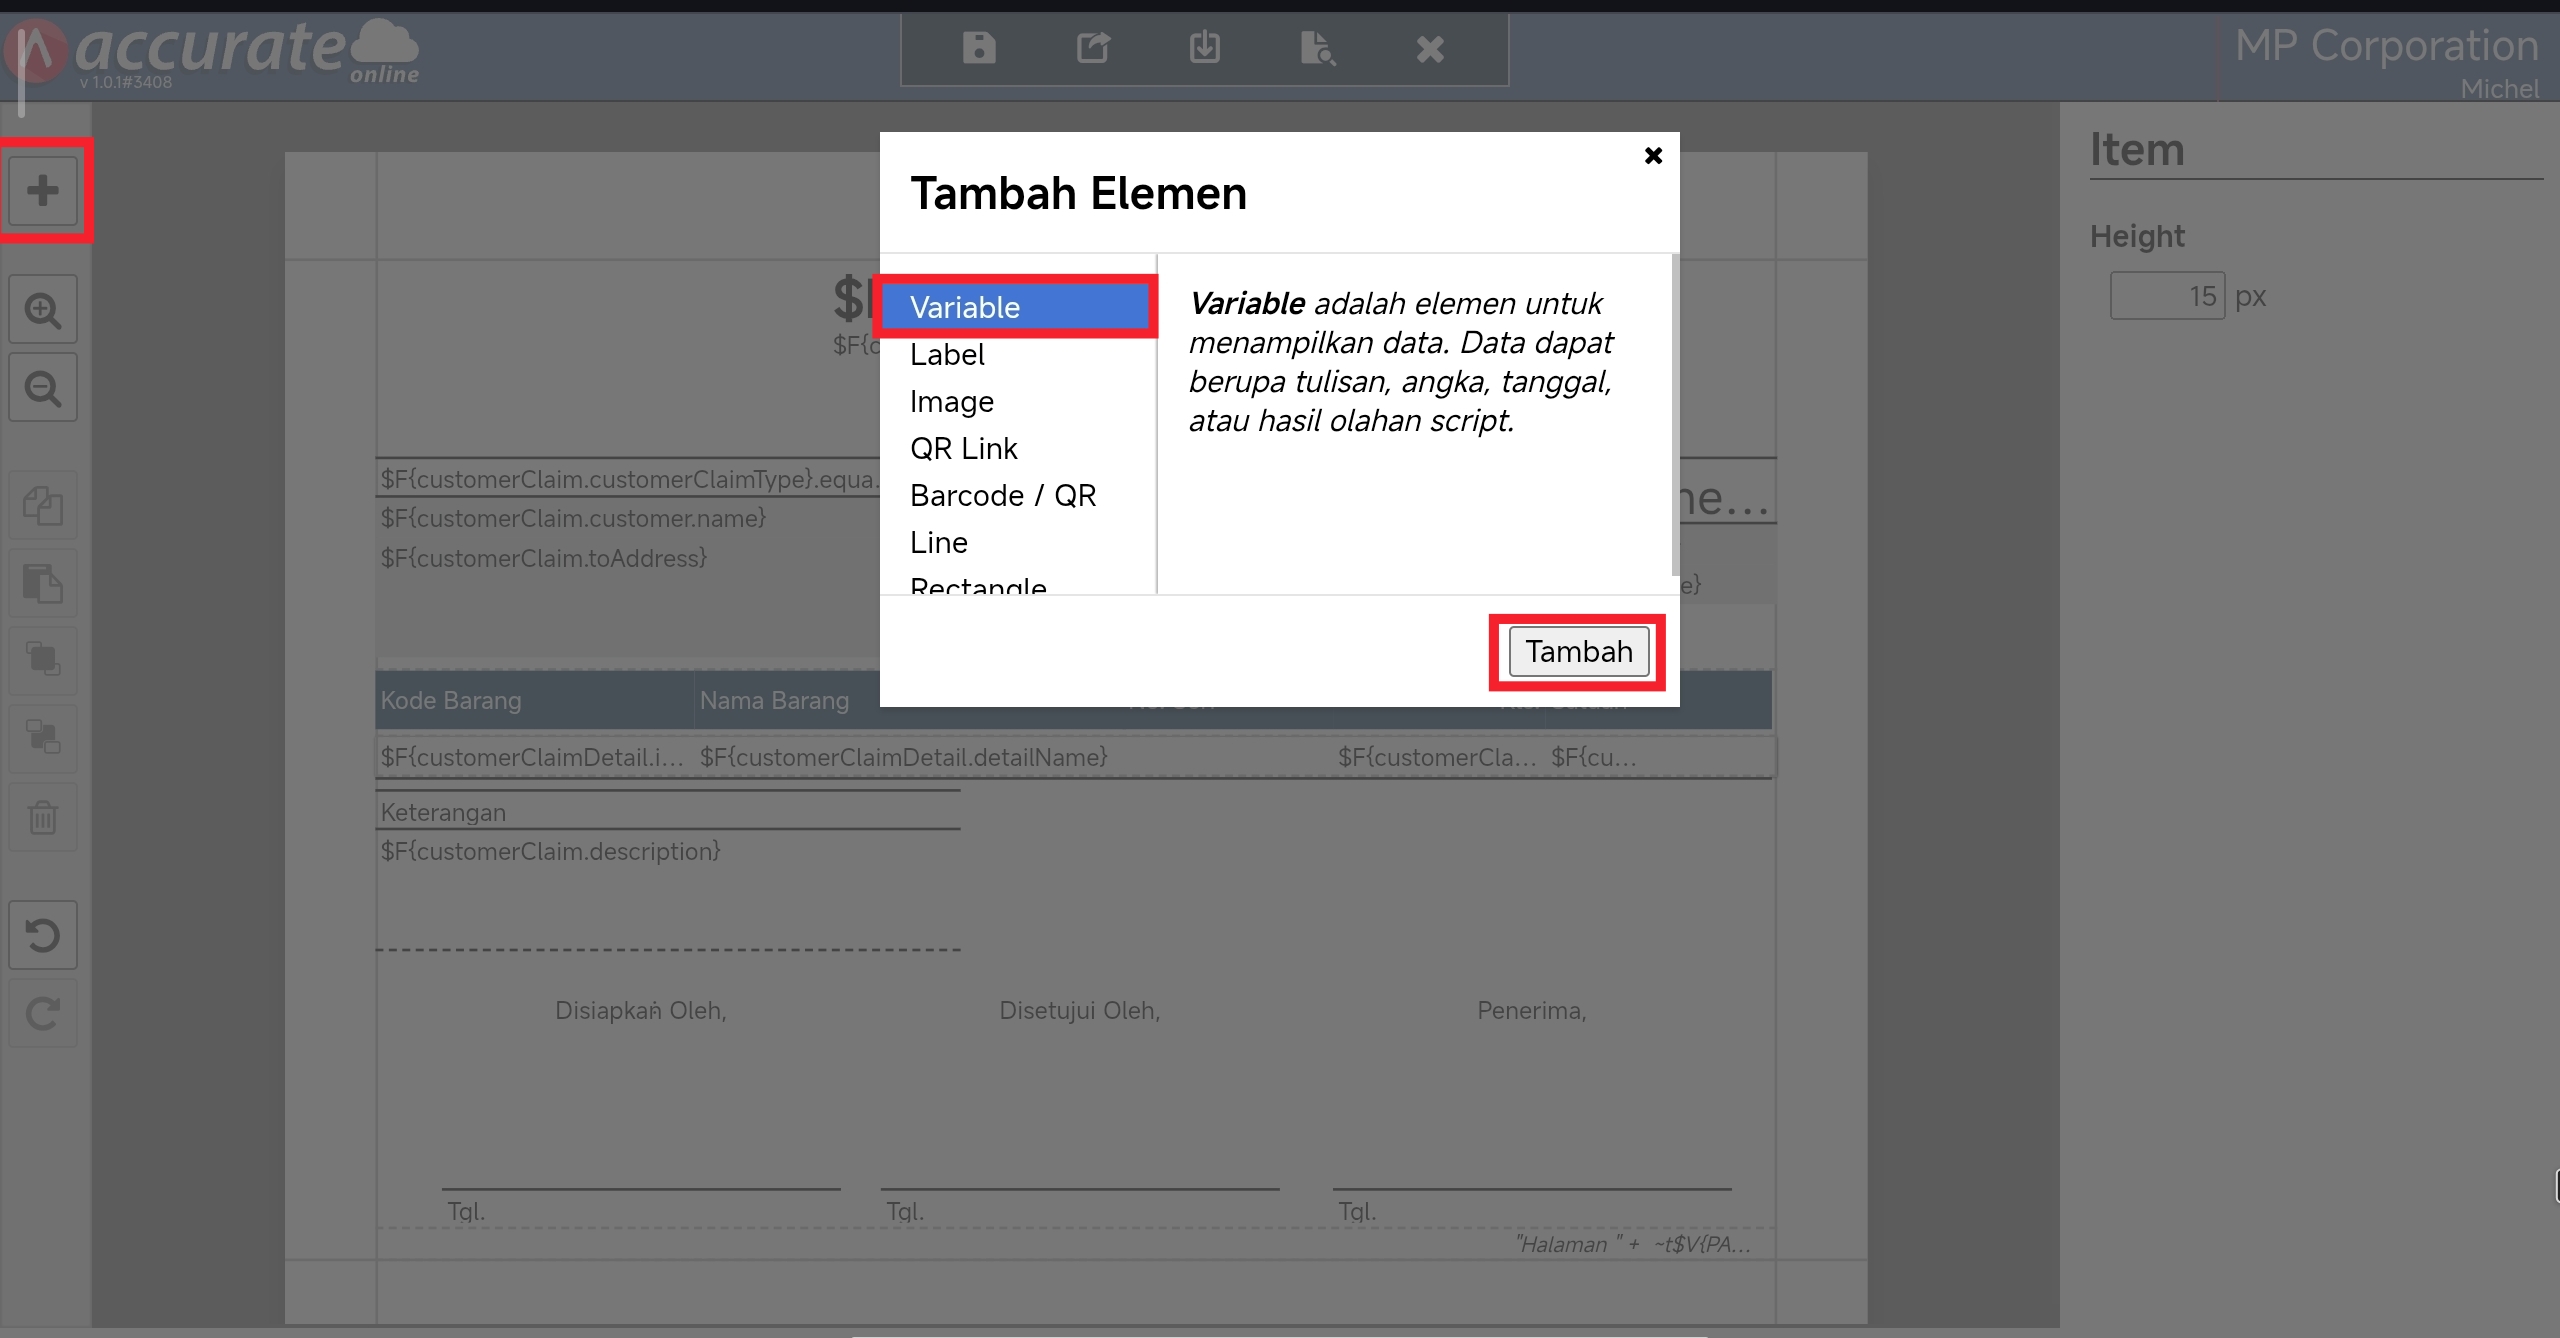Choose QR Link element type
2560x1338 pixels.
pos(963,448)
